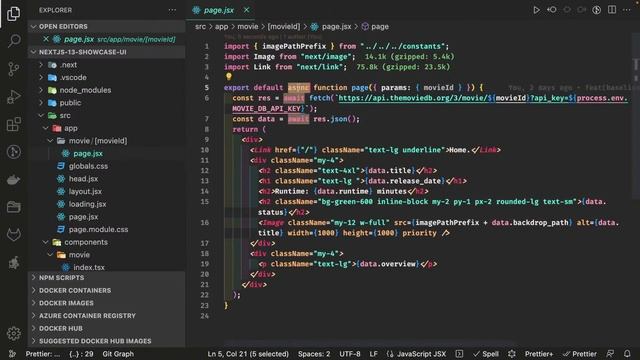Go to line via Ln 5, Col 21
The width and height of the screenshot is (640, 360).
pyautogui.click(x=248, y=354)
